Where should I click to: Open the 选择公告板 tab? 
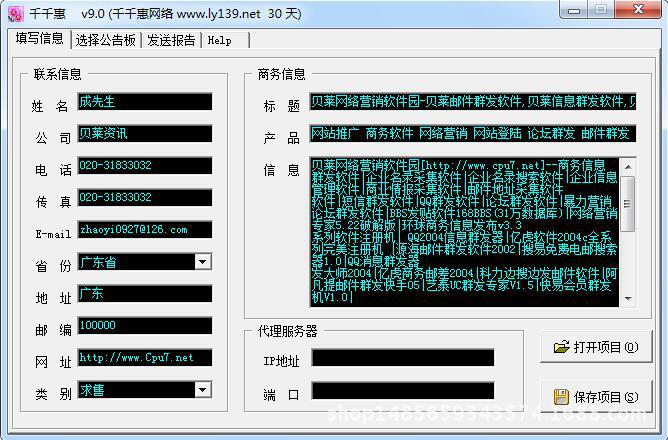[106, 40]
